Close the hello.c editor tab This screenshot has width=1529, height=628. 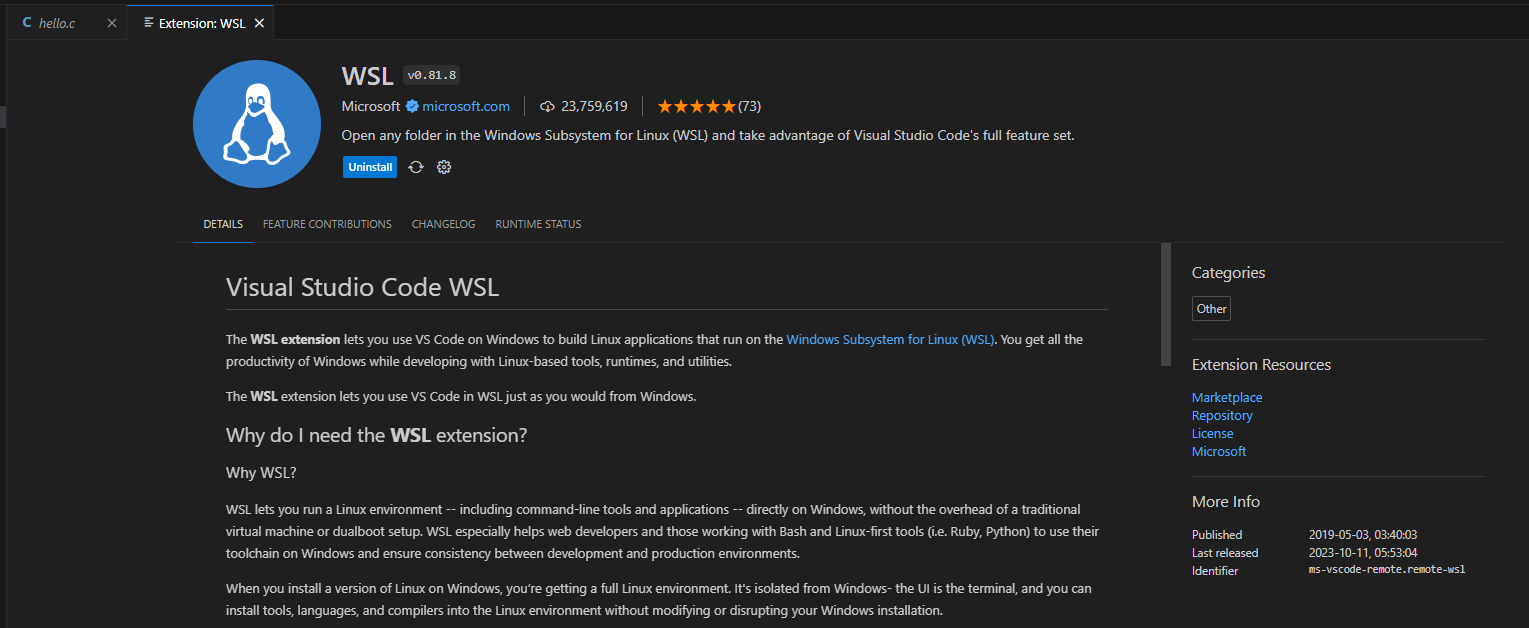tap(111, 22)
